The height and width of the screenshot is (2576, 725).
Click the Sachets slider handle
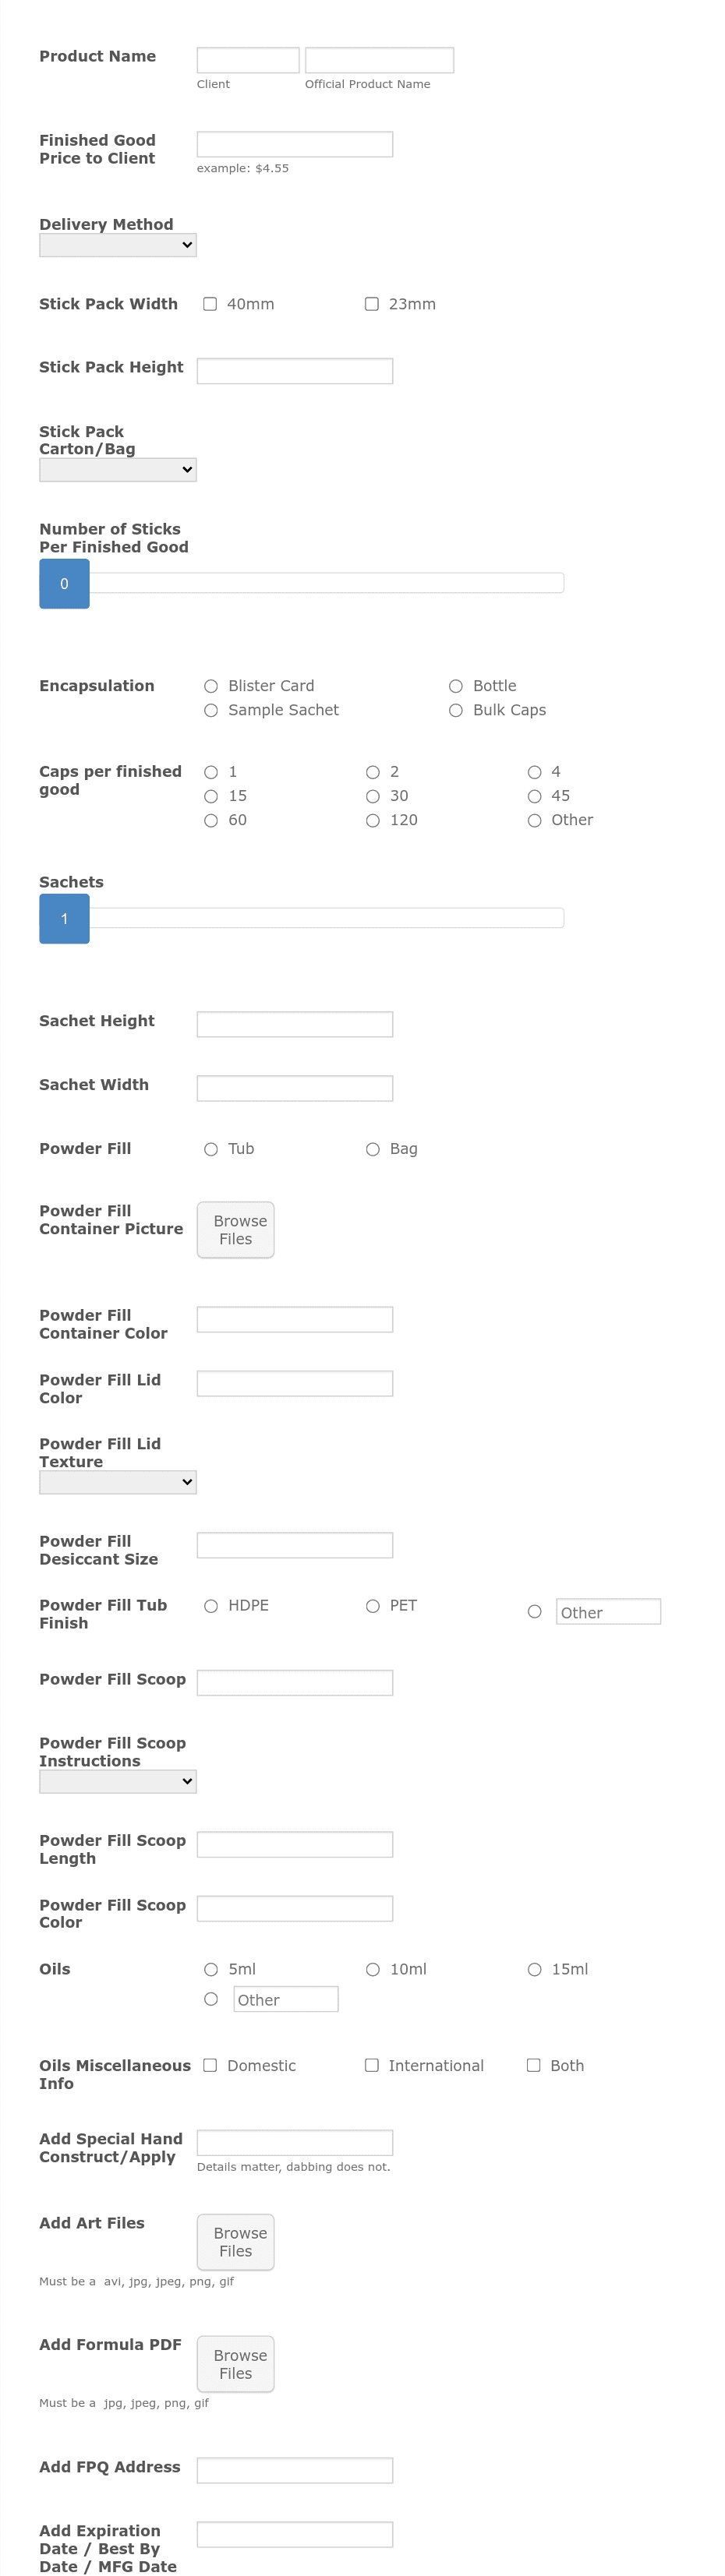[x=64, y=919]
